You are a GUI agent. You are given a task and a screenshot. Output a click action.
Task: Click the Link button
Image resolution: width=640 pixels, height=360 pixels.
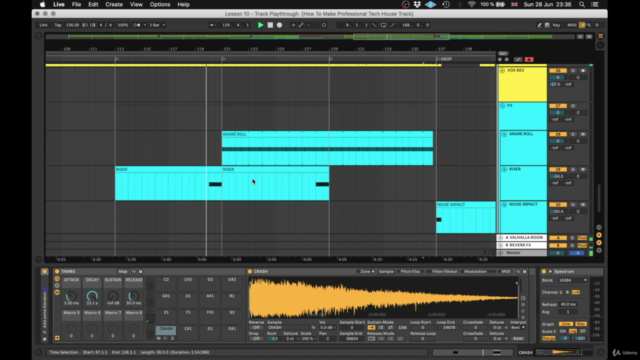[43, 25]
